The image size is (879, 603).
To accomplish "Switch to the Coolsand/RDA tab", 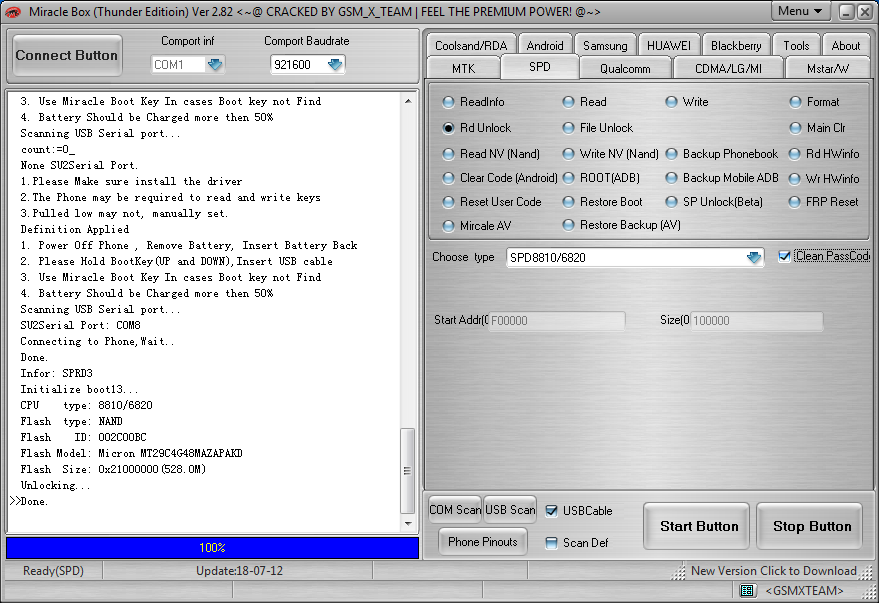I will click(471, 45).
